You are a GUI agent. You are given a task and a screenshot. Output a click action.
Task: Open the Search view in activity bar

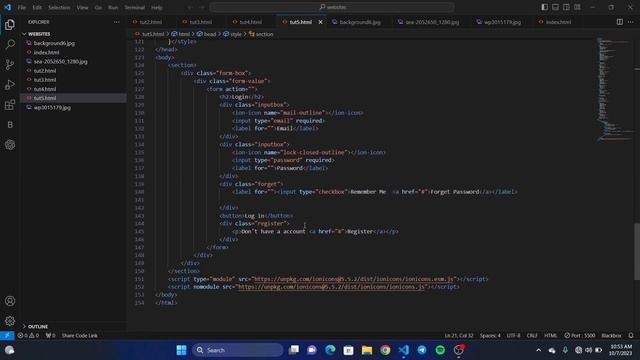(10, 44)
